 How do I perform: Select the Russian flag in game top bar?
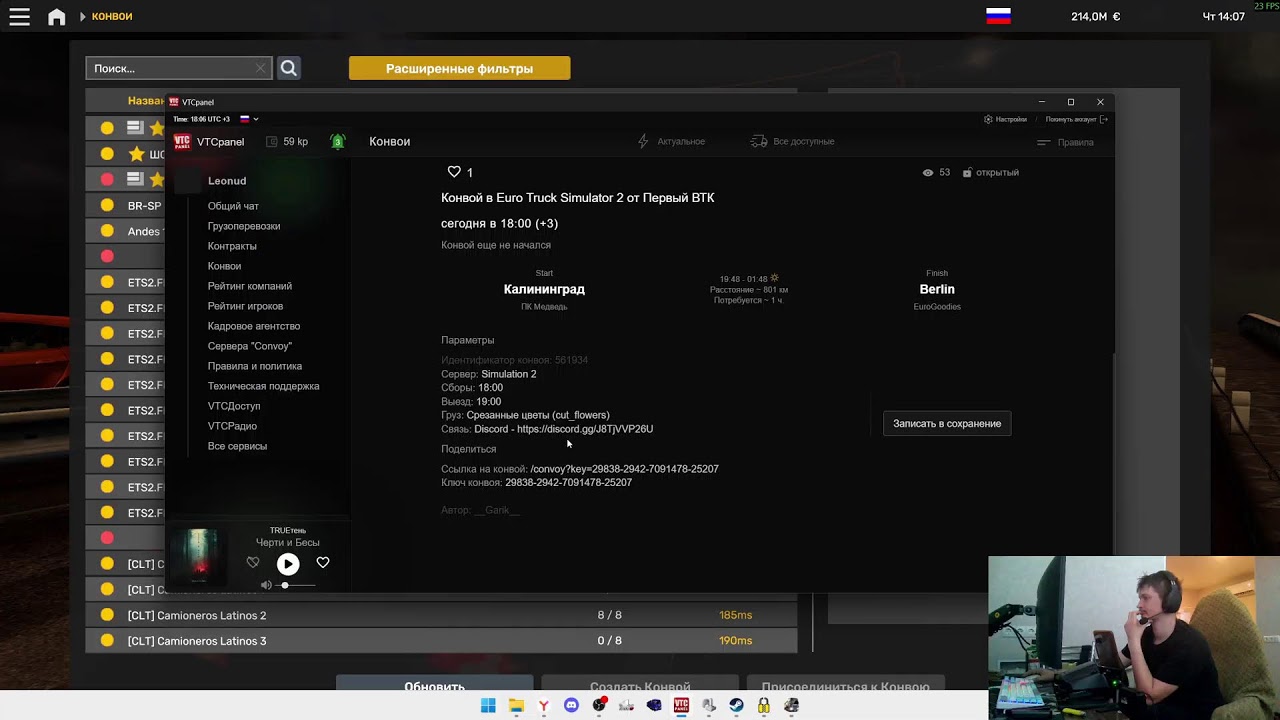(x=998, y=16)
